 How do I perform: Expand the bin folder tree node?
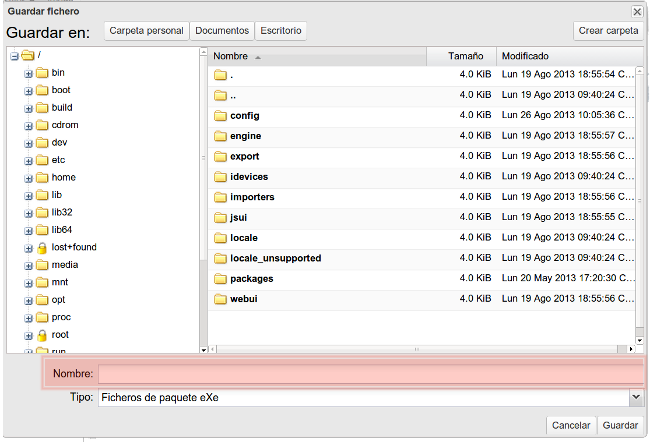coord(28,73)
